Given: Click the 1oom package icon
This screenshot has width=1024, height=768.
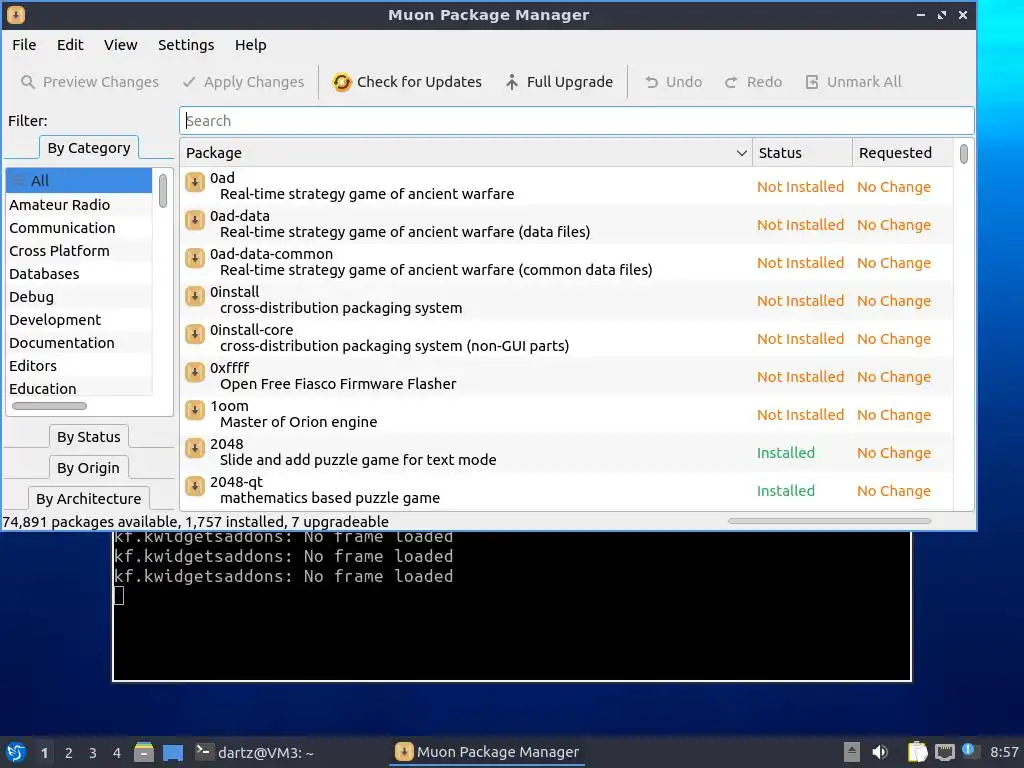Looking at the screenshot, I should pyautogui.click(x=195, y=409).
